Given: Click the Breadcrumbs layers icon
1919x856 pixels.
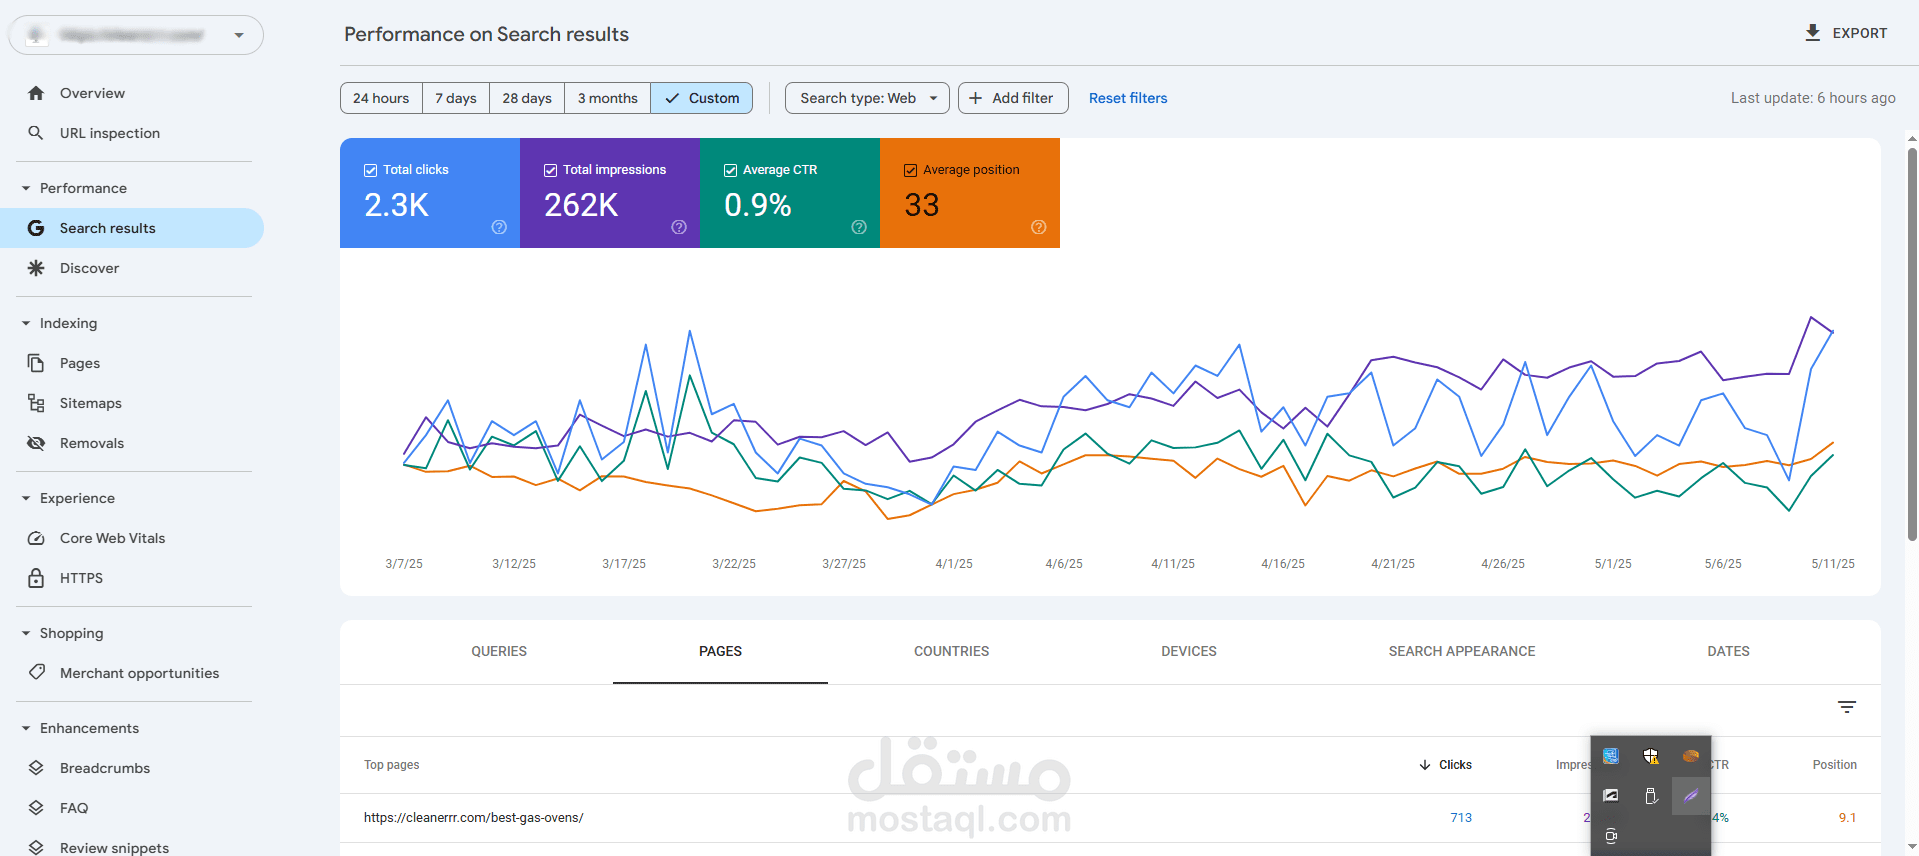Looking at the screenshot, I should tap(36, 768).
